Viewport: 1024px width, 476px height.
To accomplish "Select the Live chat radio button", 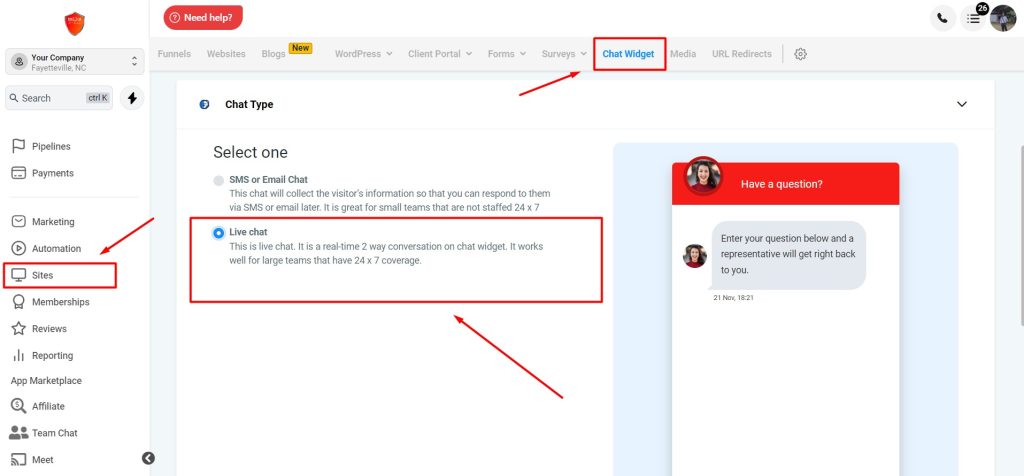I will tap(218, 233).
